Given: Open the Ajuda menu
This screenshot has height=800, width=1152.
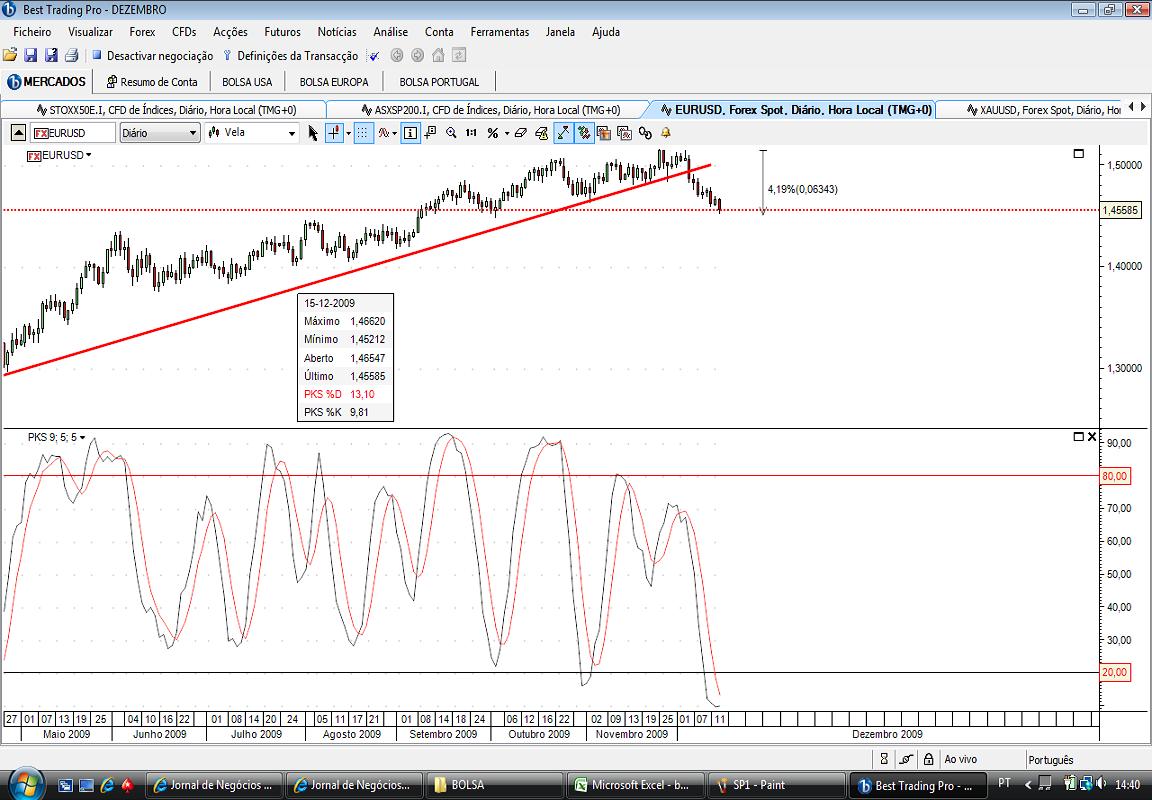Looking at the screenshot, I should click(606, 32).
